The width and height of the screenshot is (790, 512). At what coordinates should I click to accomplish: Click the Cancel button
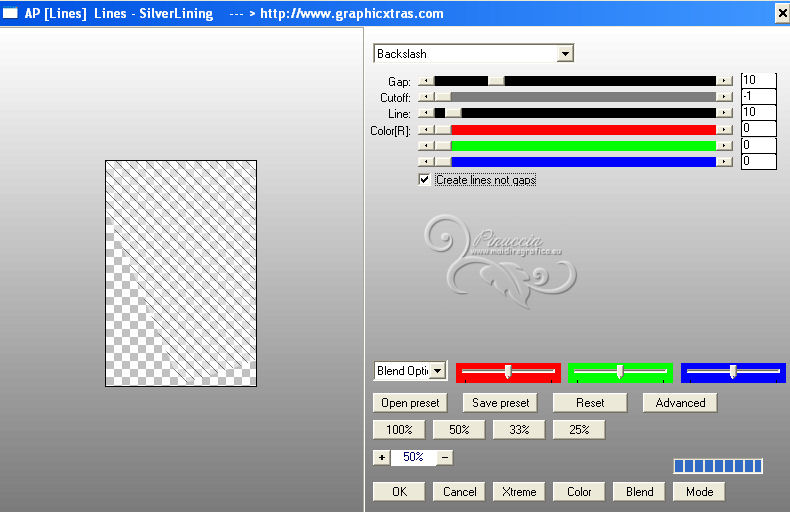(x=459, y=492)
